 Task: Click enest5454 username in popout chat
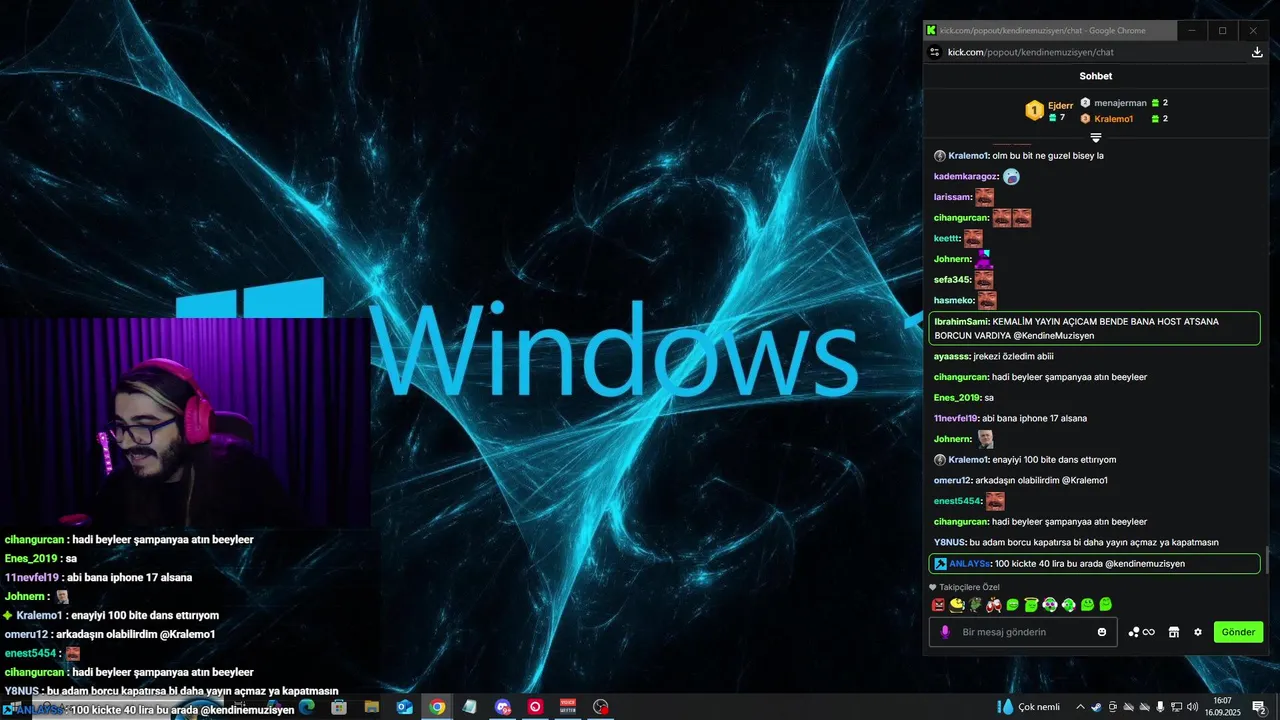point(958,501)
